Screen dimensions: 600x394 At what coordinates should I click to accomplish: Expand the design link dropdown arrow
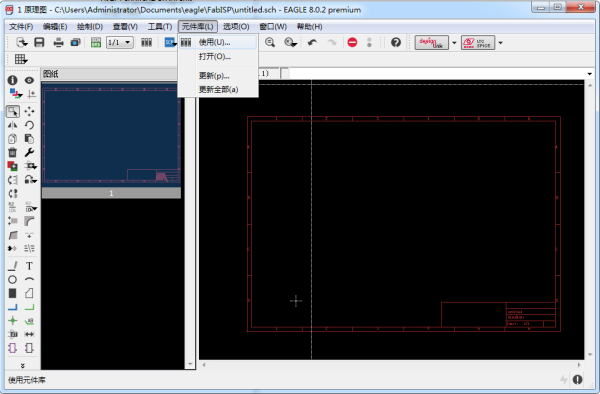tap(454, 42)
